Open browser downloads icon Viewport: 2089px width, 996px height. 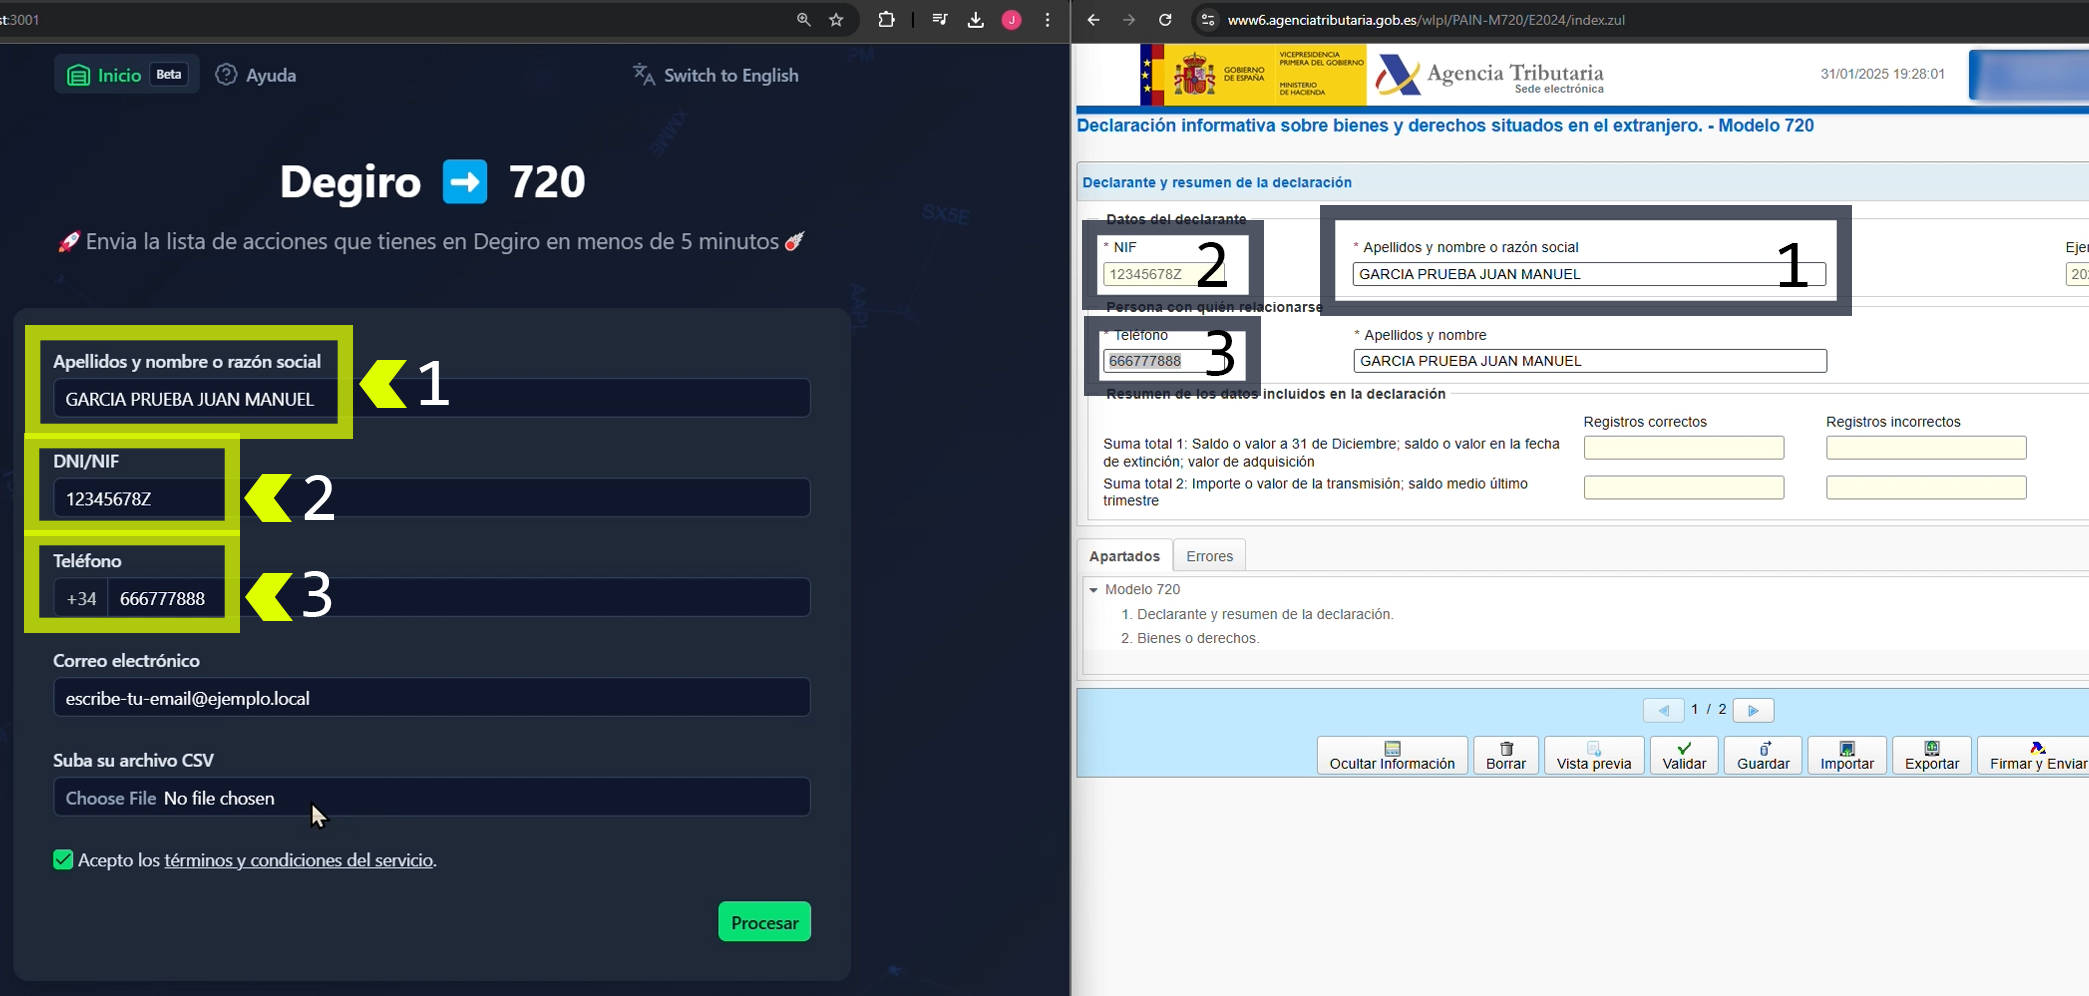[975, 20]
